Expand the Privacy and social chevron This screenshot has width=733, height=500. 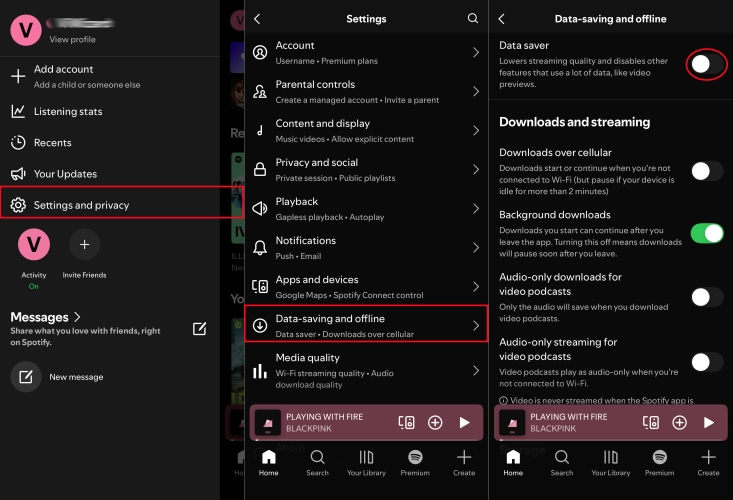click(x=476, y=169)
